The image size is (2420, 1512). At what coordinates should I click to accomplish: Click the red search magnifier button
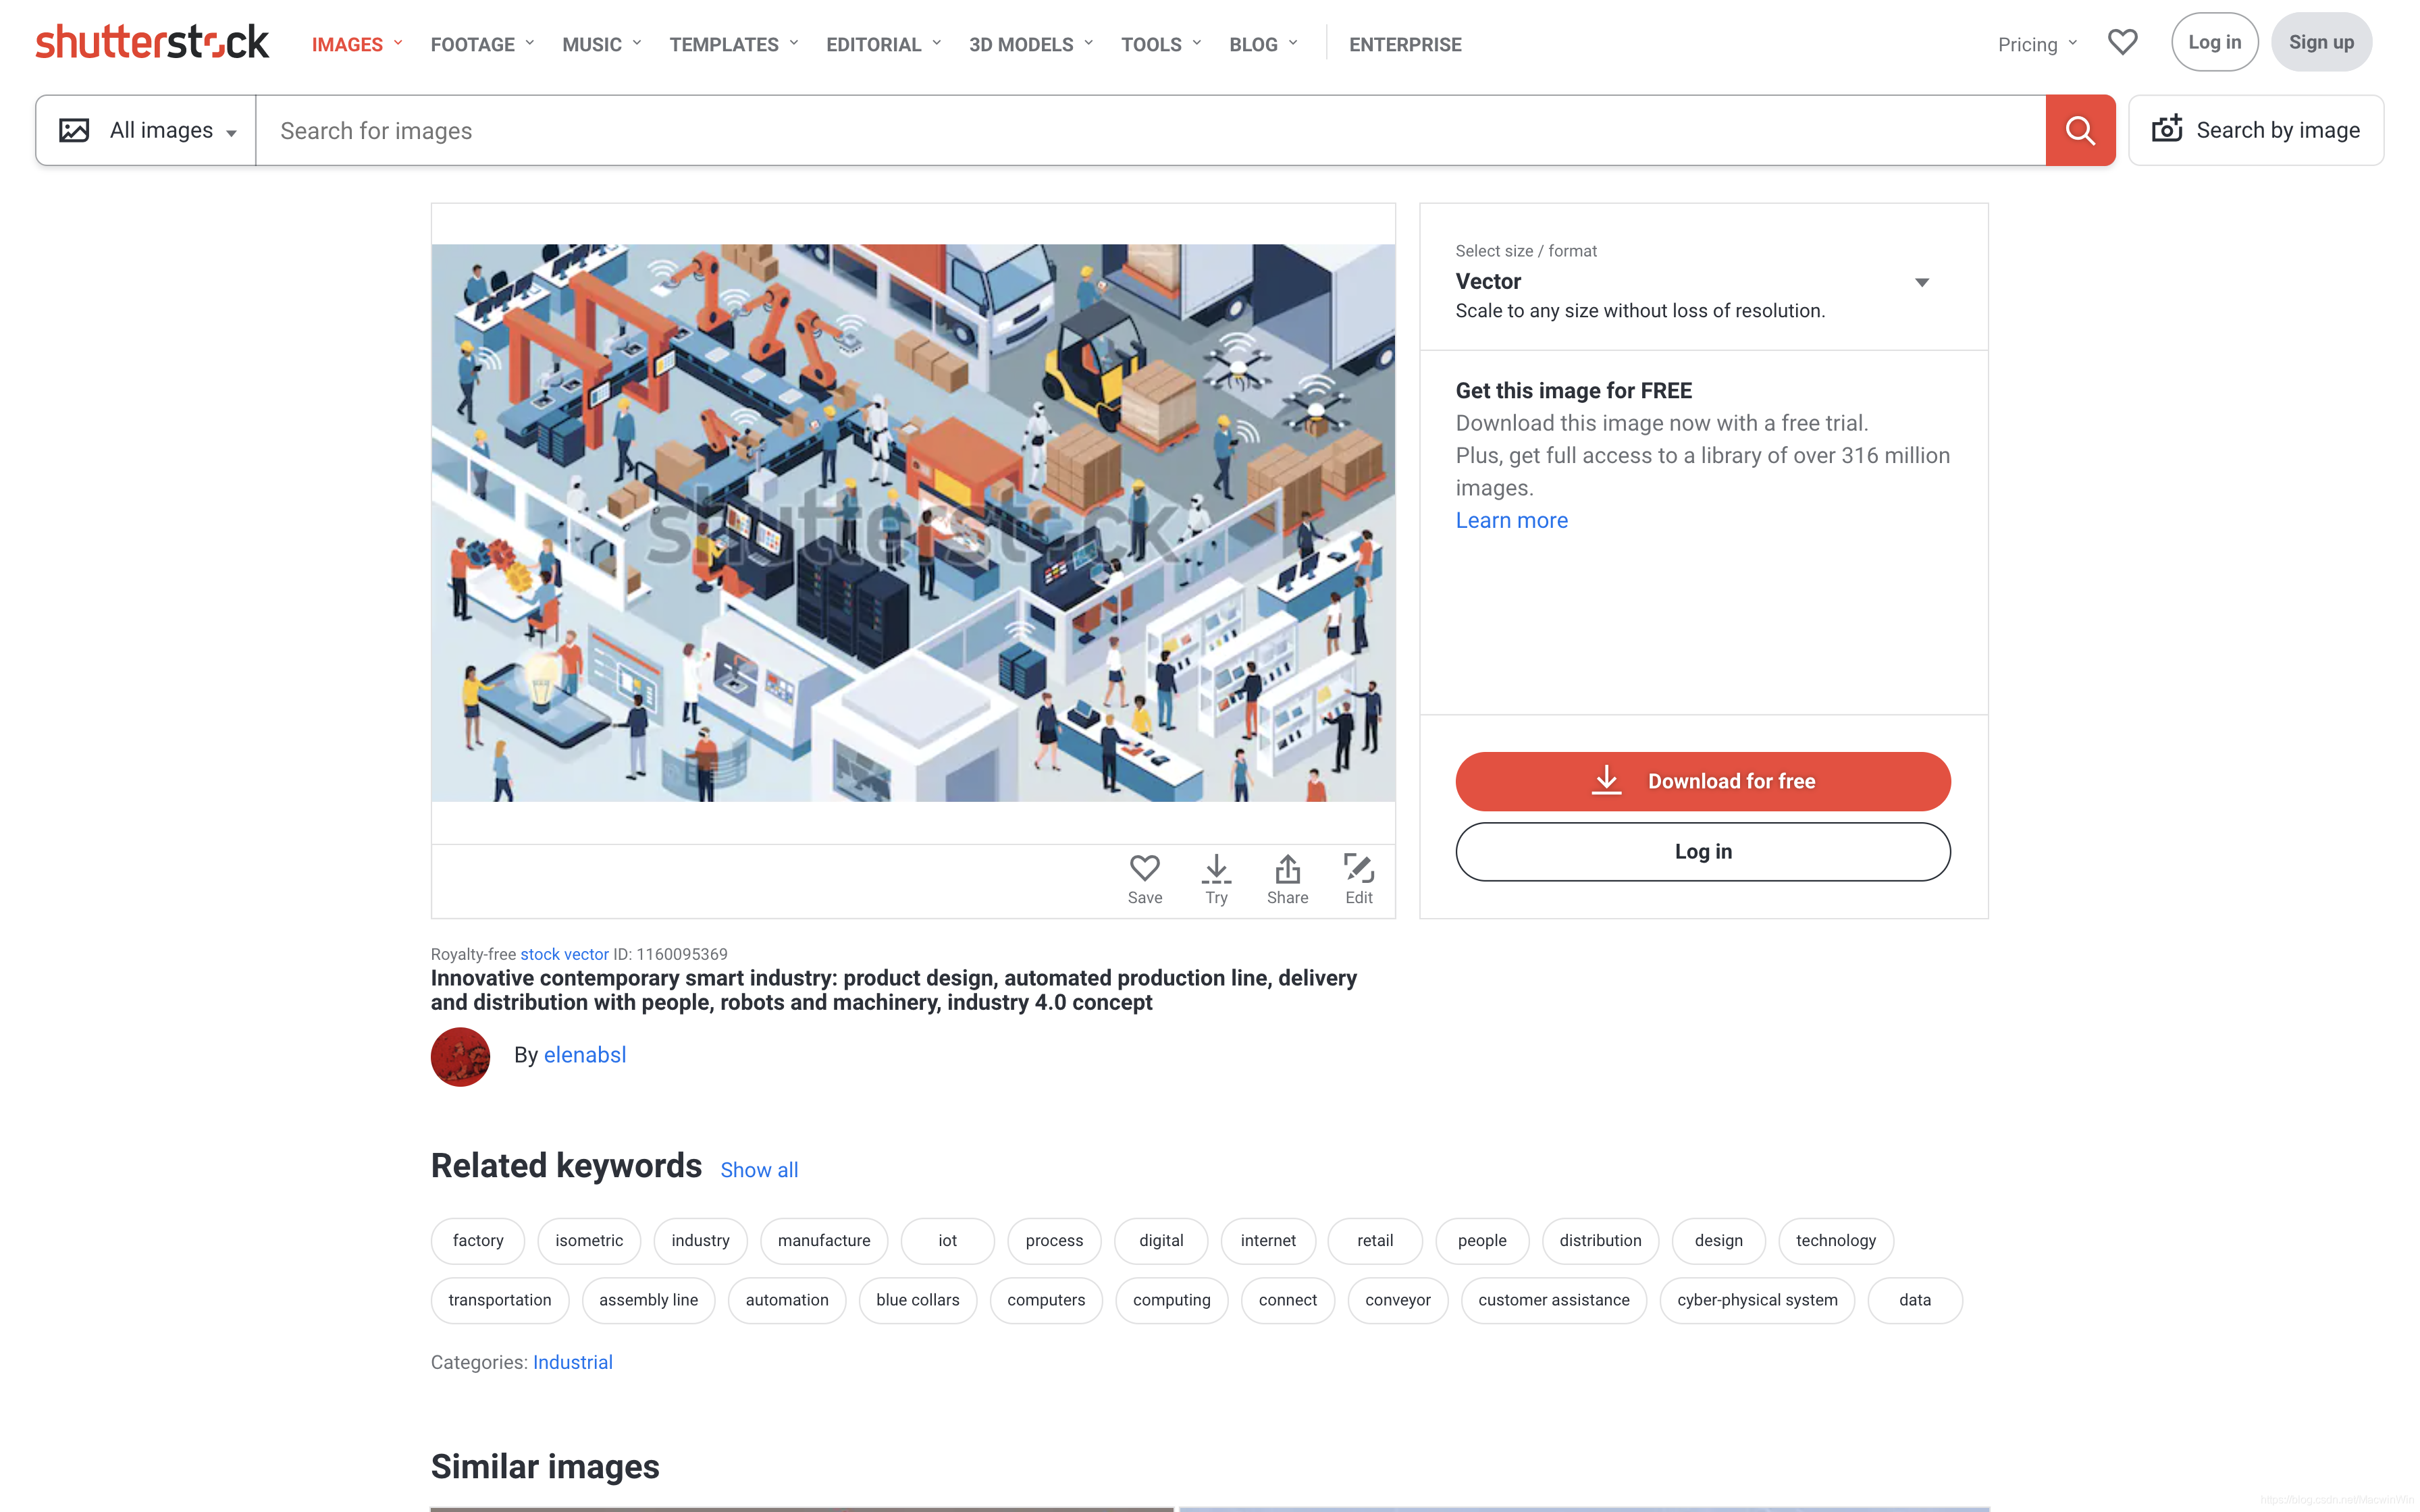pos(2080,131)
